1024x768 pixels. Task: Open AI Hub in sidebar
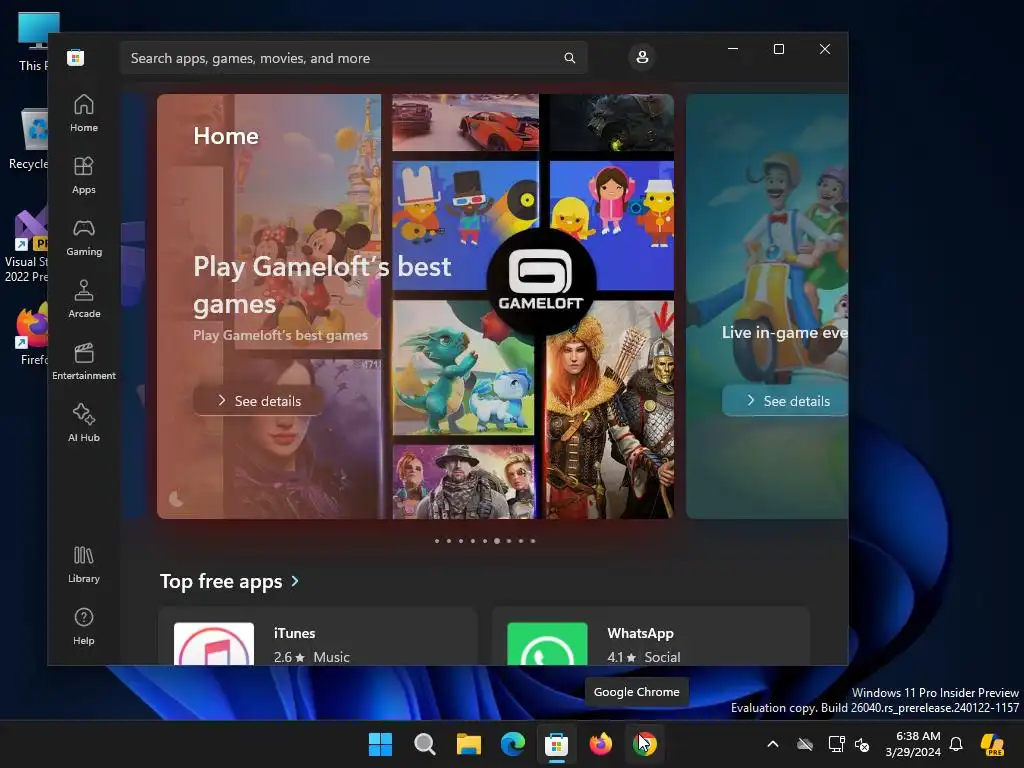(84, 423)
